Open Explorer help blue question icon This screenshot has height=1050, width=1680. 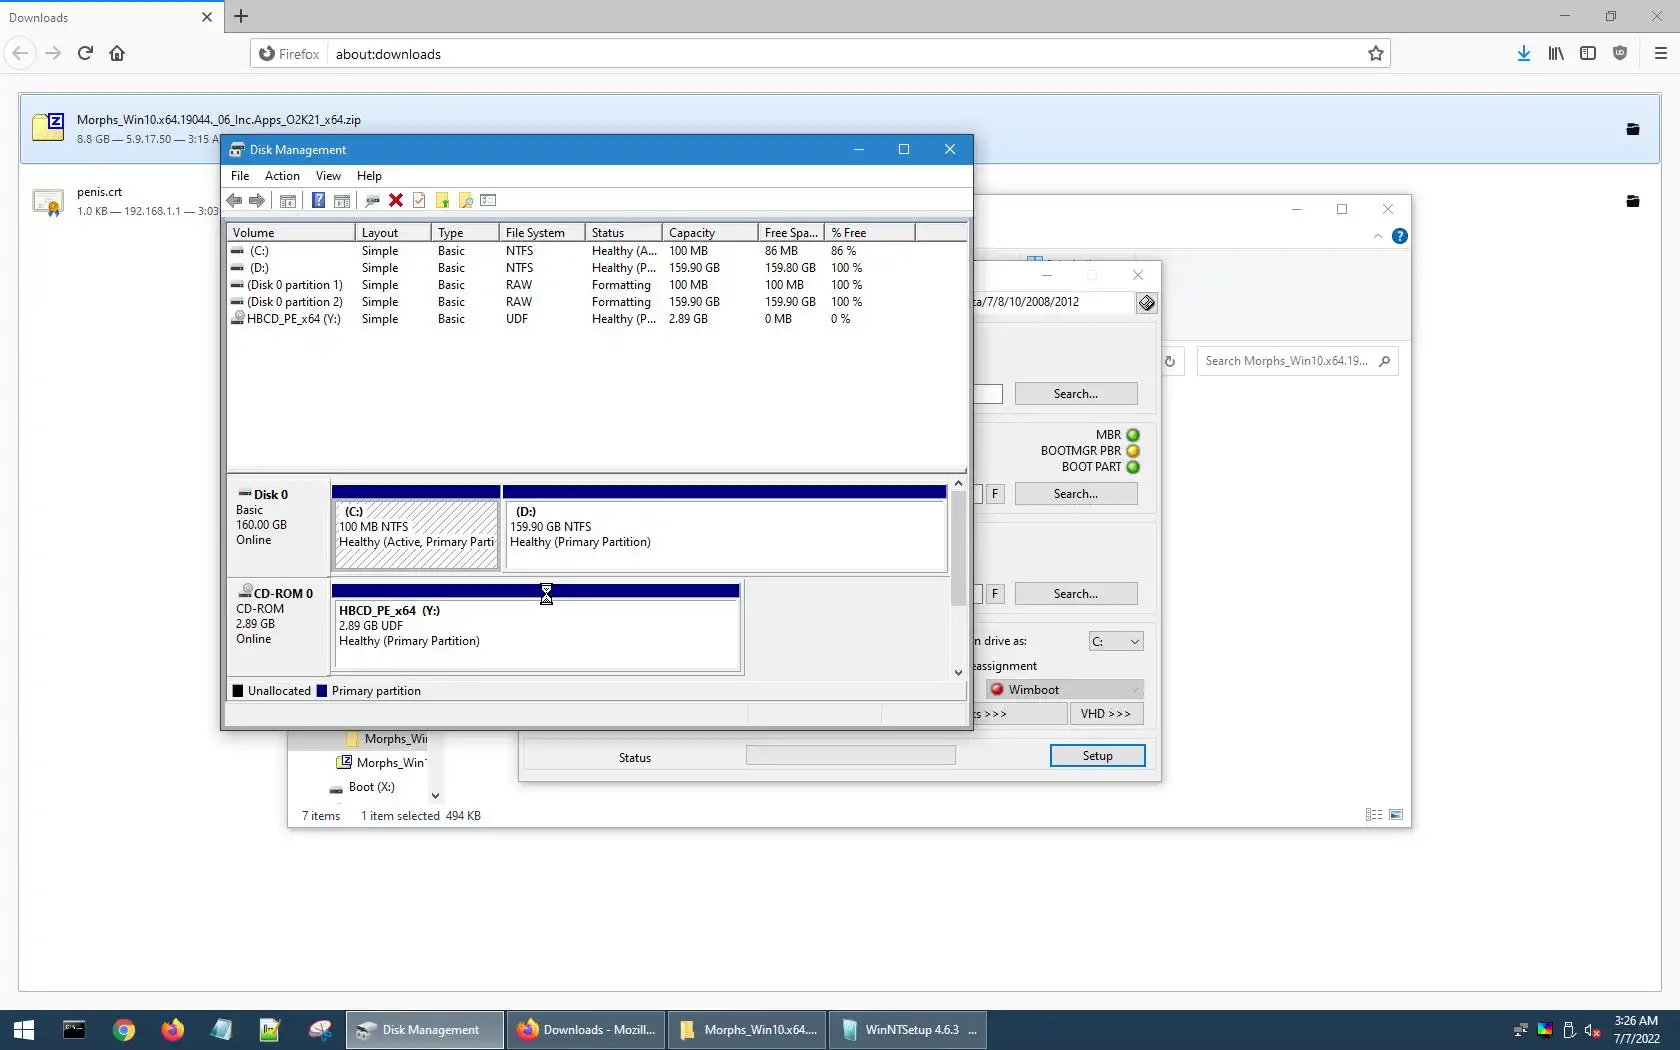coord(1400,237)
